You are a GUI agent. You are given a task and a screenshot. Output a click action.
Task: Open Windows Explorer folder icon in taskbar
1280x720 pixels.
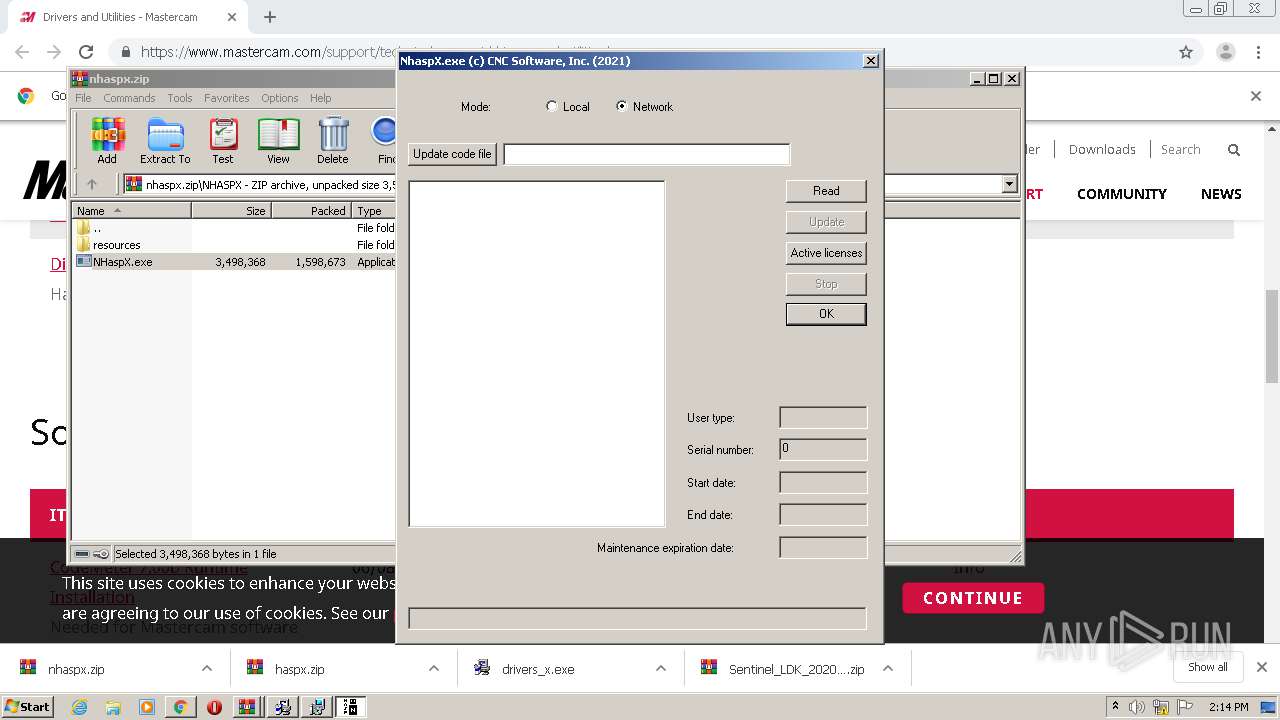tap(113, 707)
